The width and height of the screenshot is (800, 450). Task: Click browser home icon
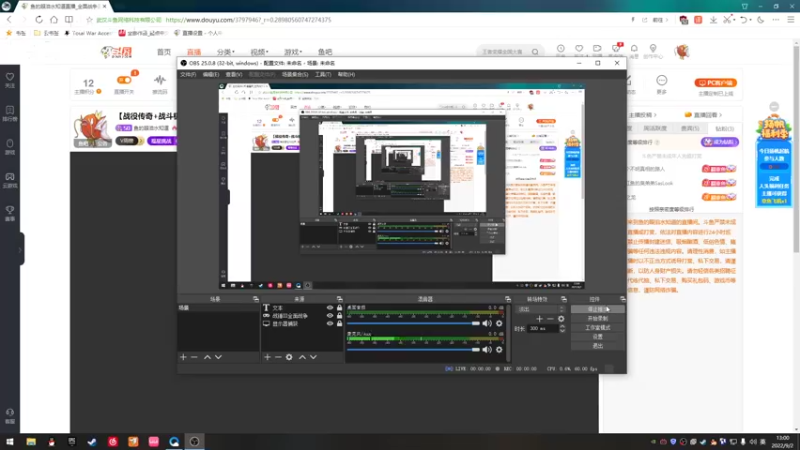tap(54, 19)
